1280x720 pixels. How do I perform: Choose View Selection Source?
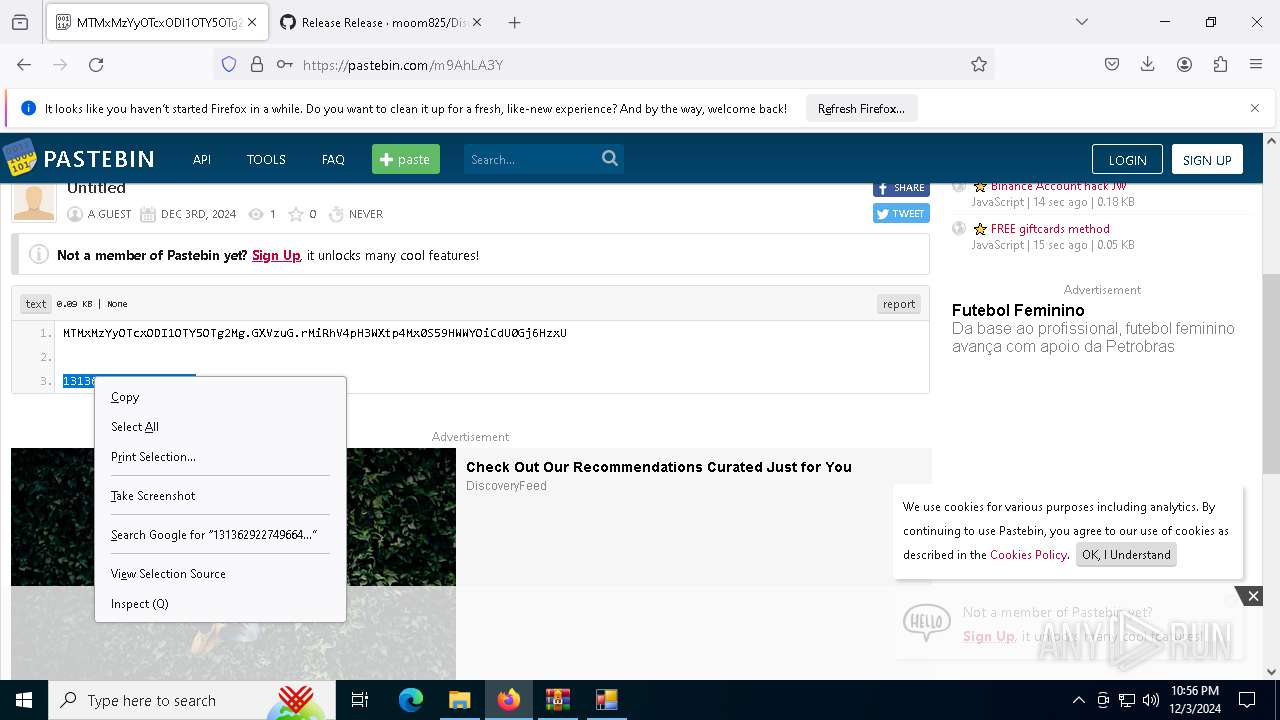click(220, 574)
